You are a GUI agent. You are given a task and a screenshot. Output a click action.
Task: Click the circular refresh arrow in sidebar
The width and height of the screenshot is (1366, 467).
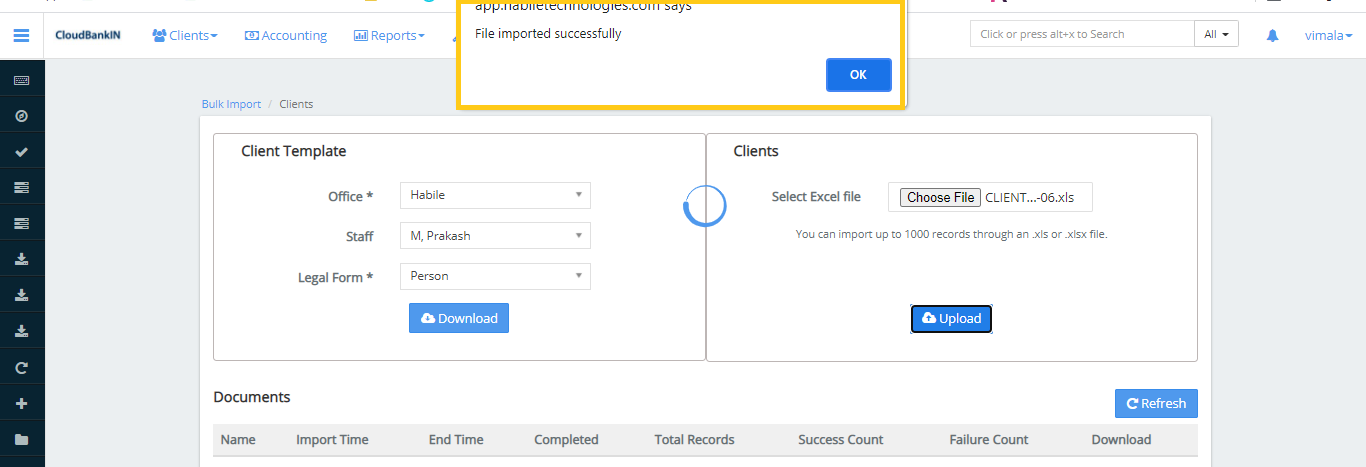pos(21,368)
